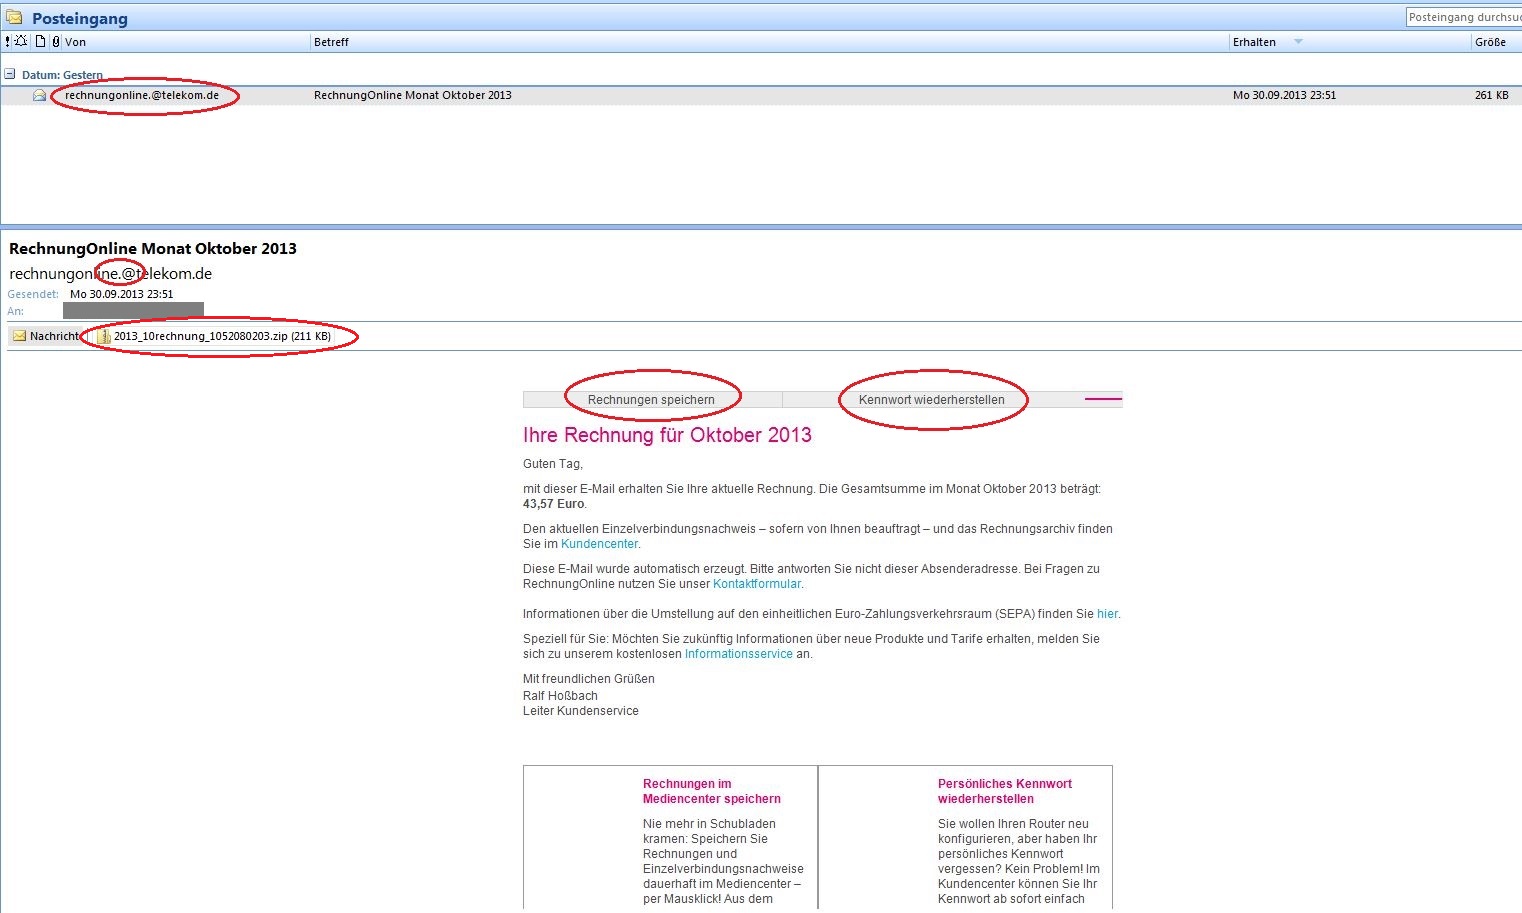Click the sent date next to 'Gesendet:'
The height and width of the screenshot is (913, 1522).
(x=122, y=295)
